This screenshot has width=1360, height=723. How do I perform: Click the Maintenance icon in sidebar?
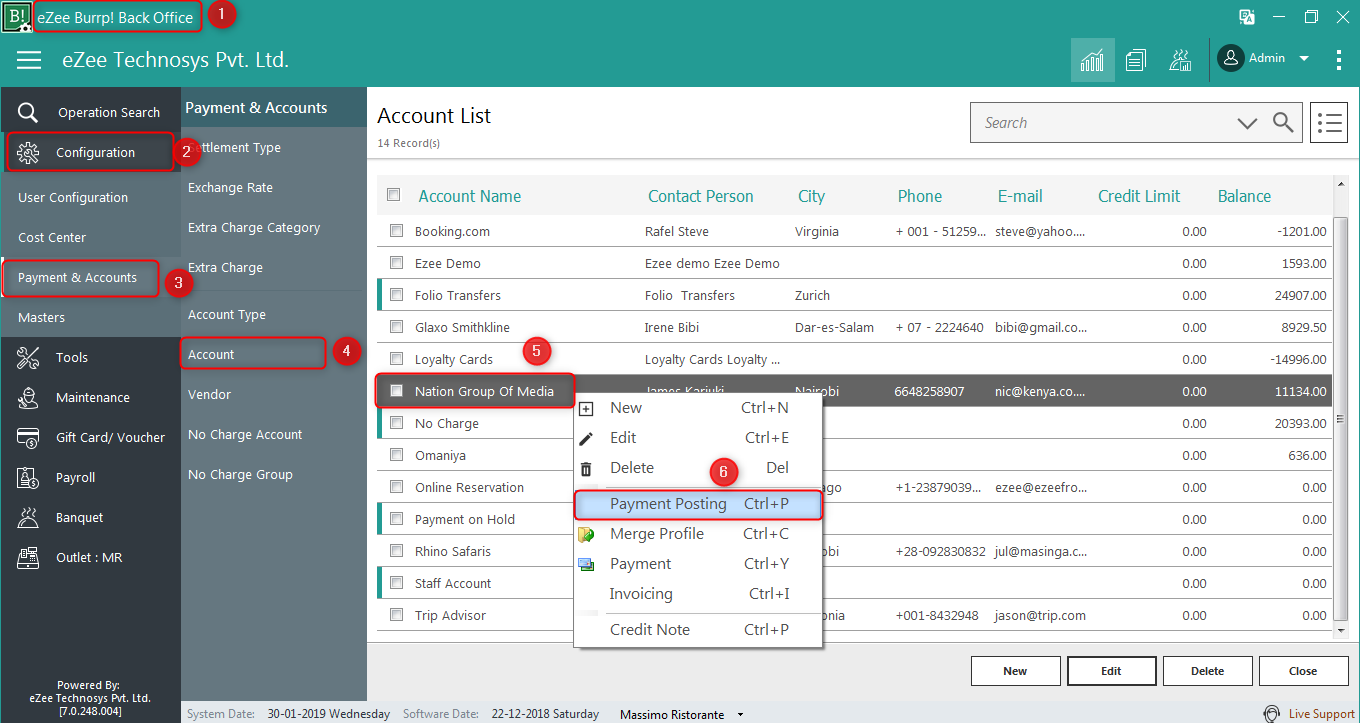[29, 397]
